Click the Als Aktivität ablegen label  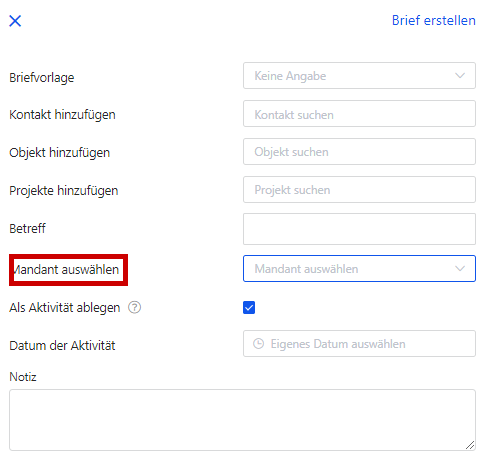point(65,308)
